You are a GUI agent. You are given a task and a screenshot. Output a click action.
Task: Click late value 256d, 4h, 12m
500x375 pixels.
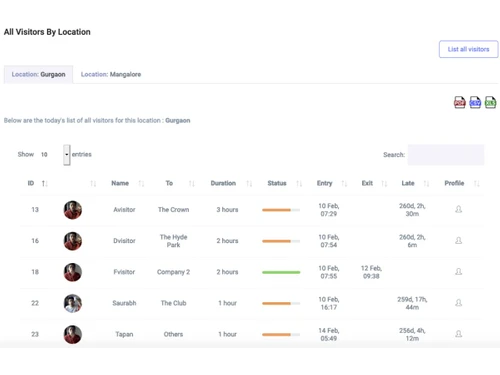coord(412,334)
